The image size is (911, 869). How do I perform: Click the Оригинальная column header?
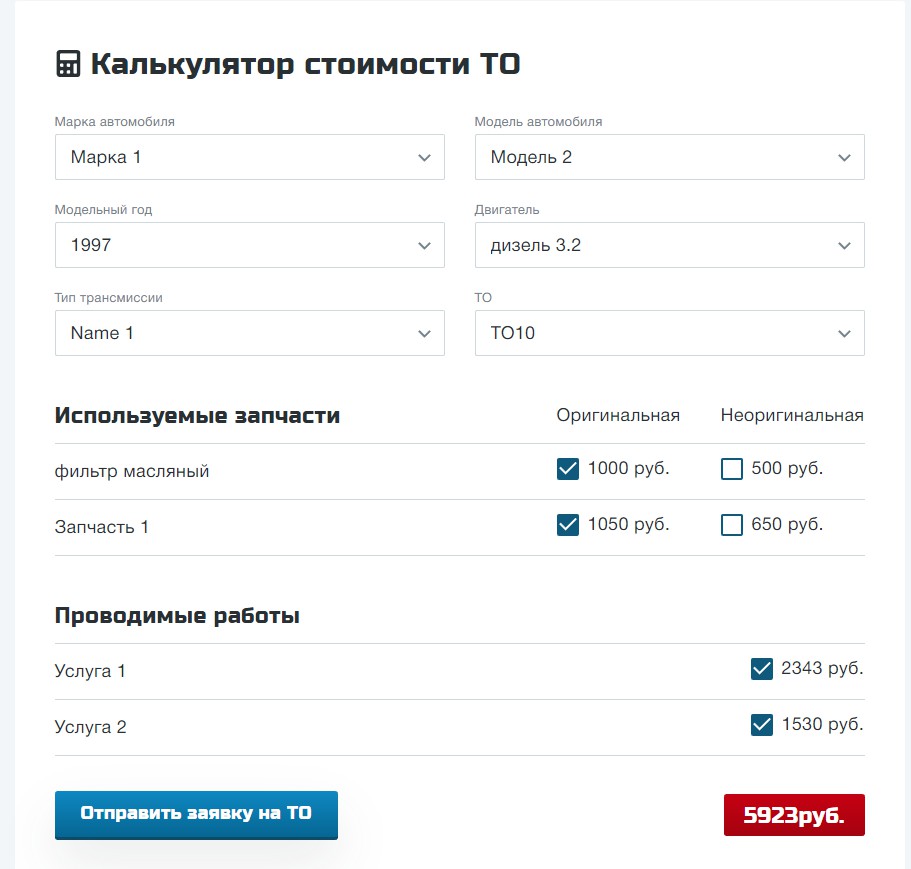click(618, 415)
